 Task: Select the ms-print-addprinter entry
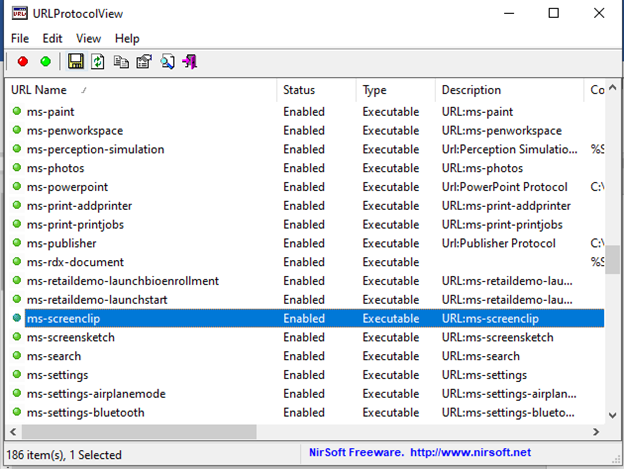pos(79,206)
